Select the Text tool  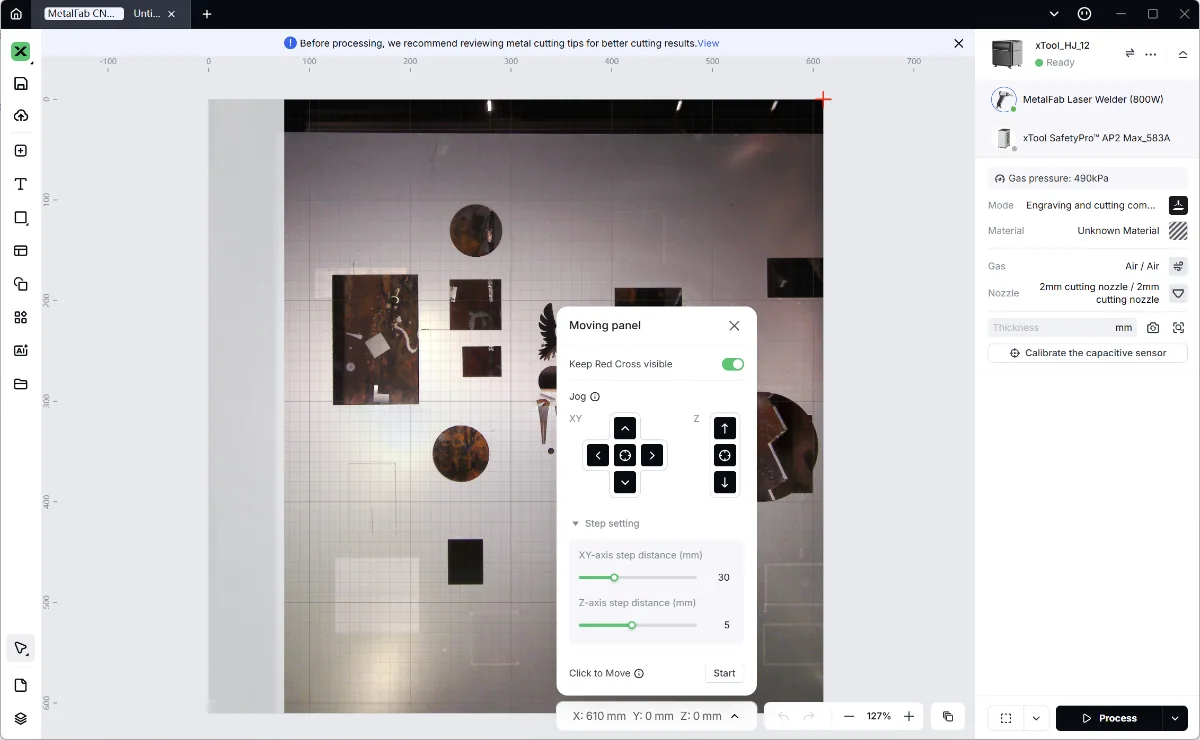point(20,184)
